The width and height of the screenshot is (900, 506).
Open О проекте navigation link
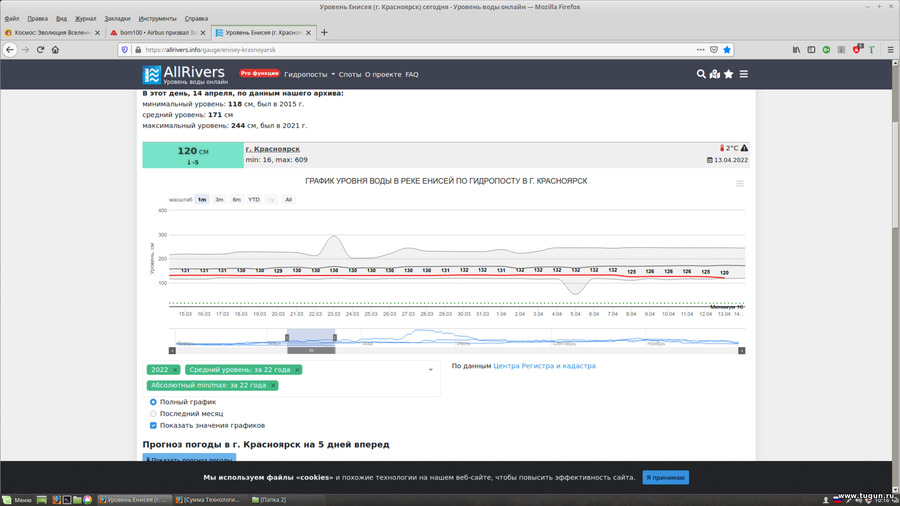[383, 75]
